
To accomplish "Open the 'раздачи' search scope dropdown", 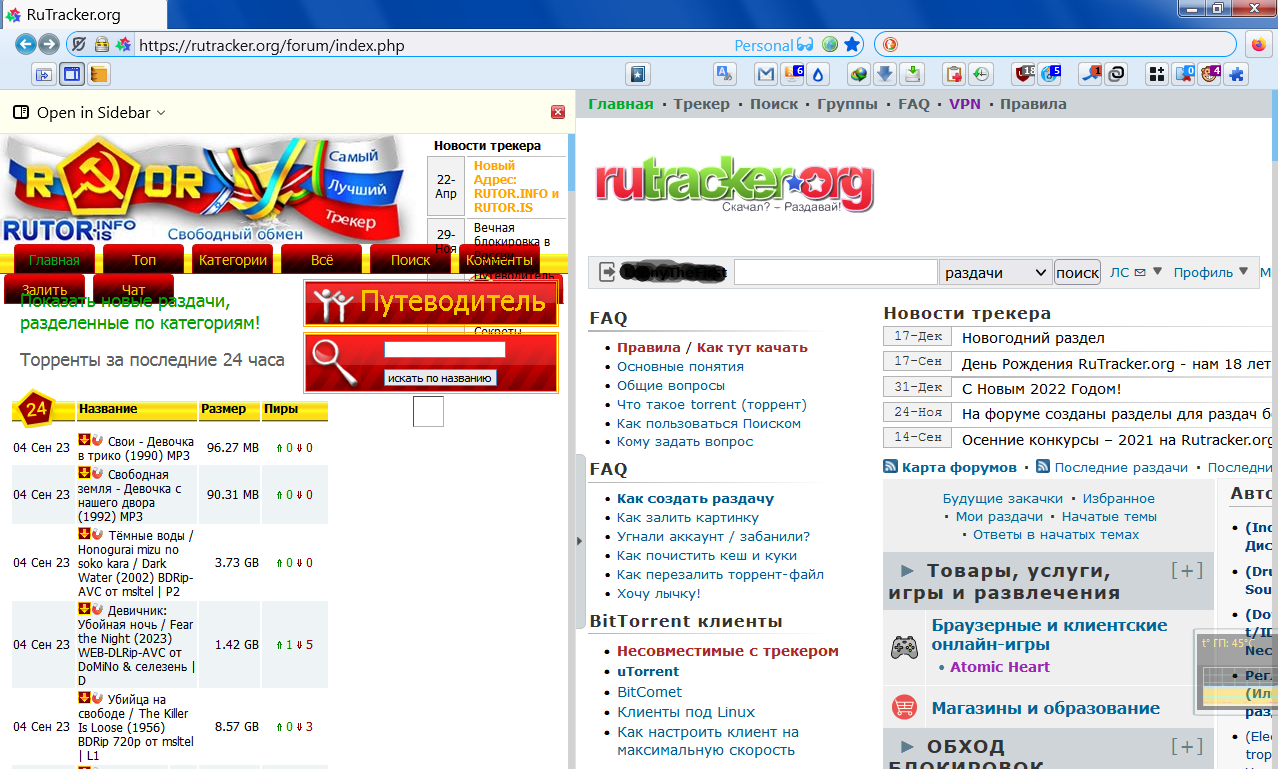I will click(995, 272).
